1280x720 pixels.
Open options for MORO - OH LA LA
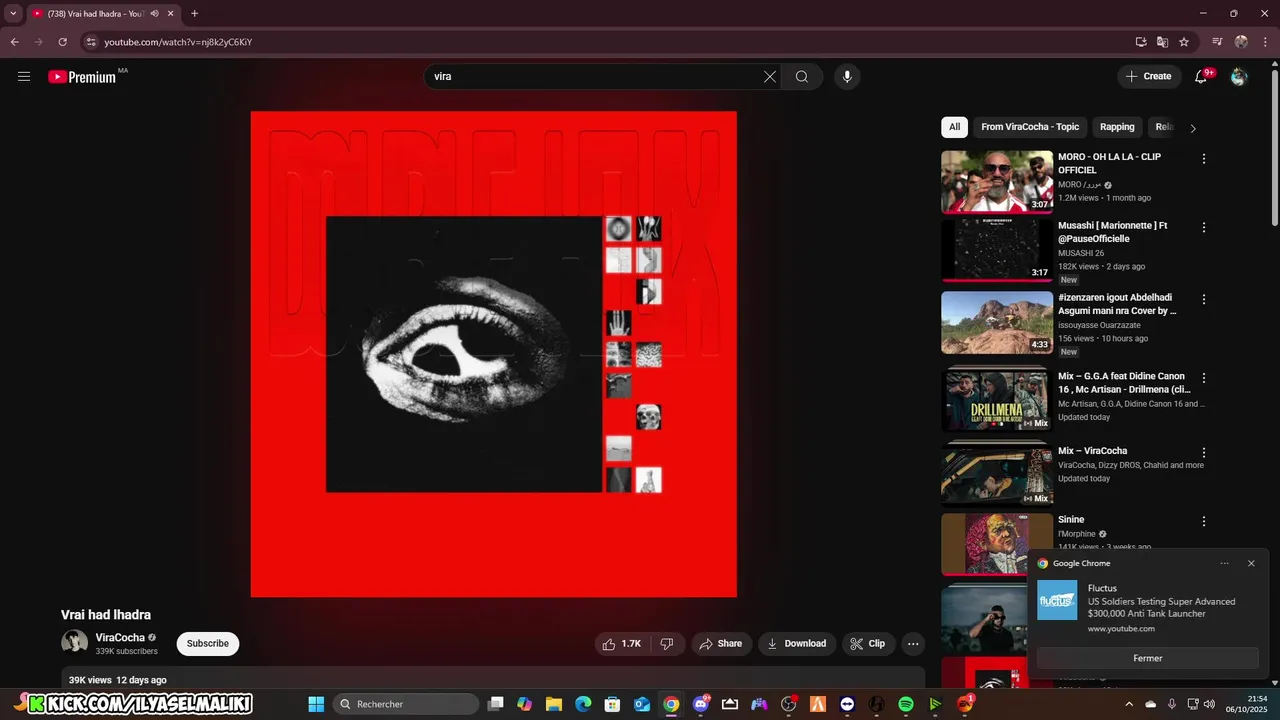[1204, 159]
